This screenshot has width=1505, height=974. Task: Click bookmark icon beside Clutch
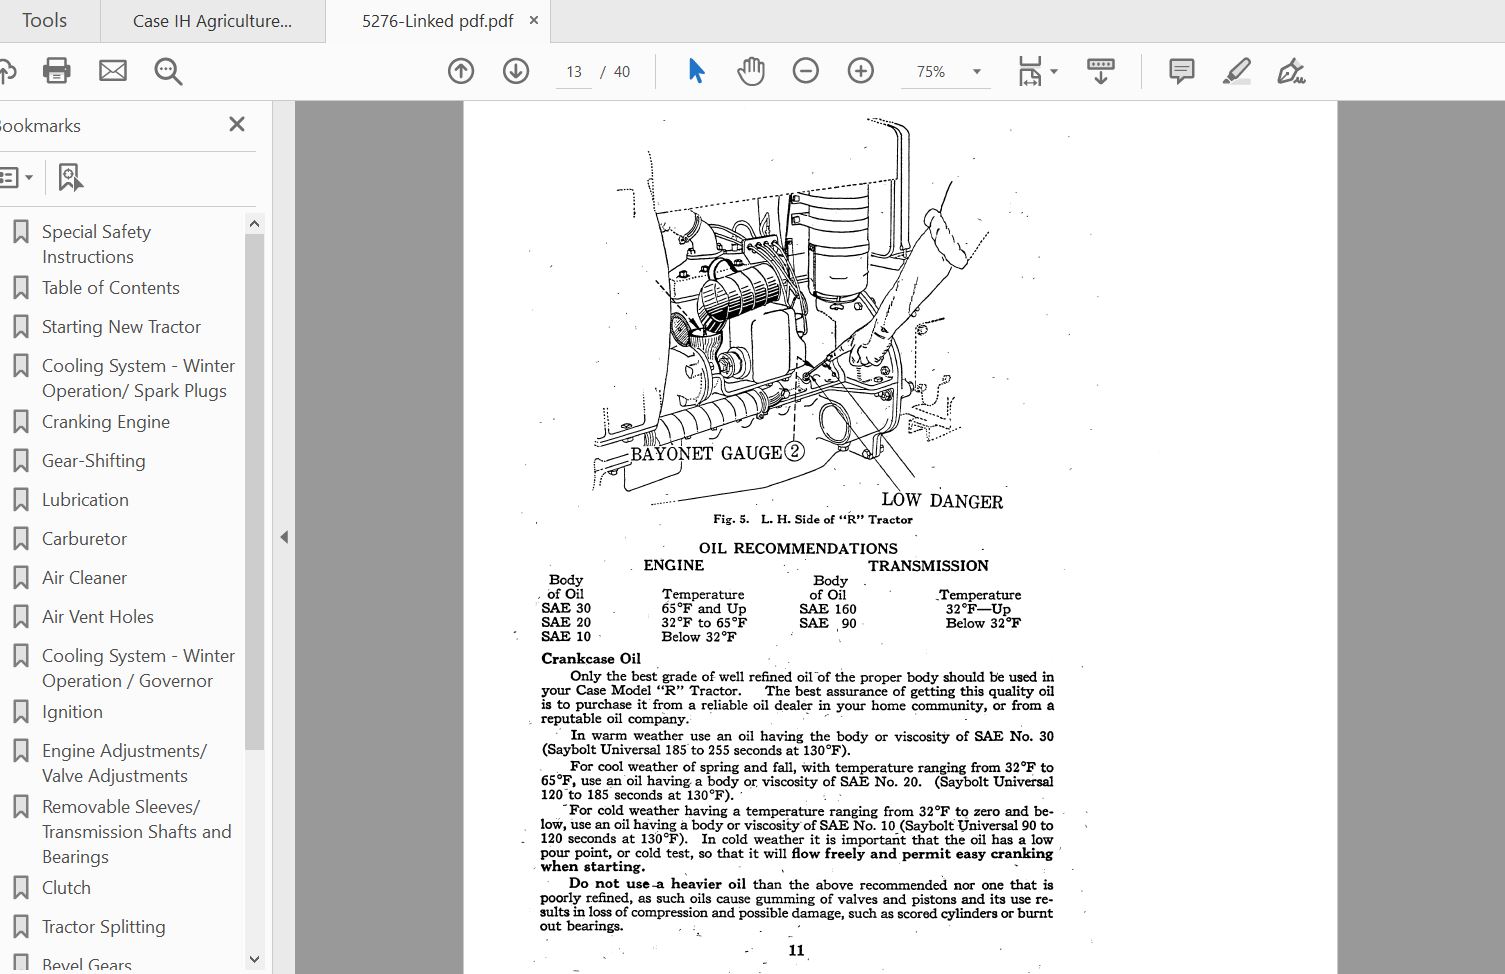click(20, 888)
